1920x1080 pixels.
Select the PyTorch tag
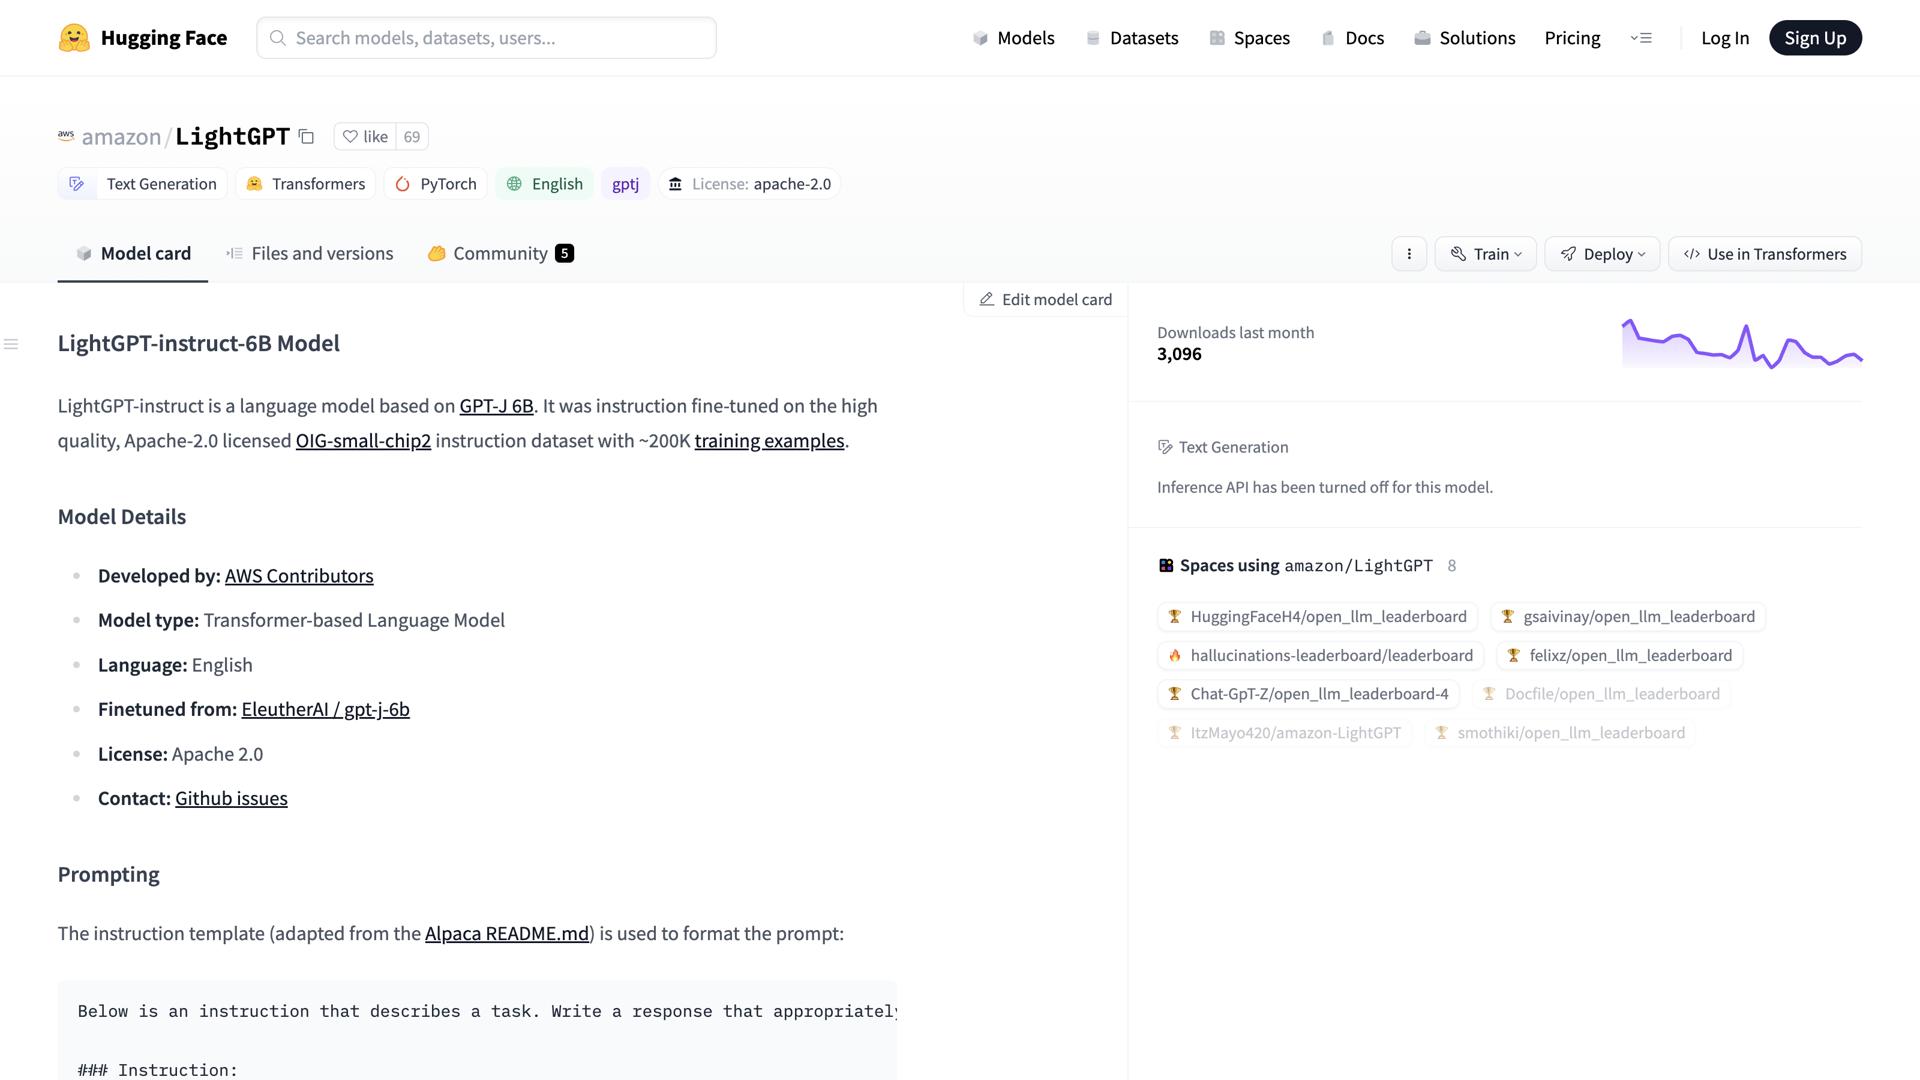[436, 184]
